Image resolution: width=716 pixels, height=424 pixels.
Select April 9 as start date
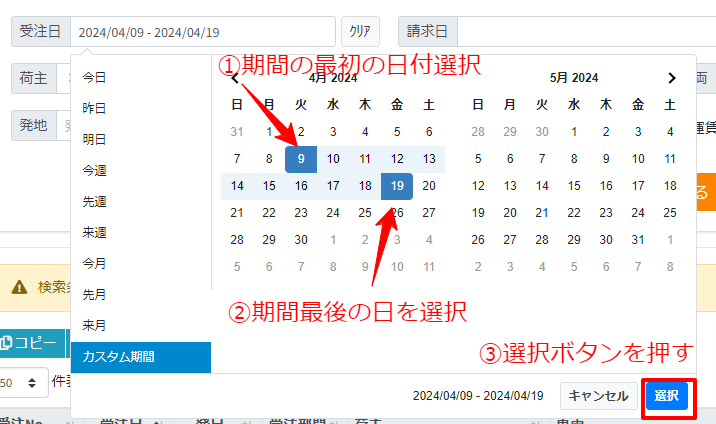pos(301,158)
